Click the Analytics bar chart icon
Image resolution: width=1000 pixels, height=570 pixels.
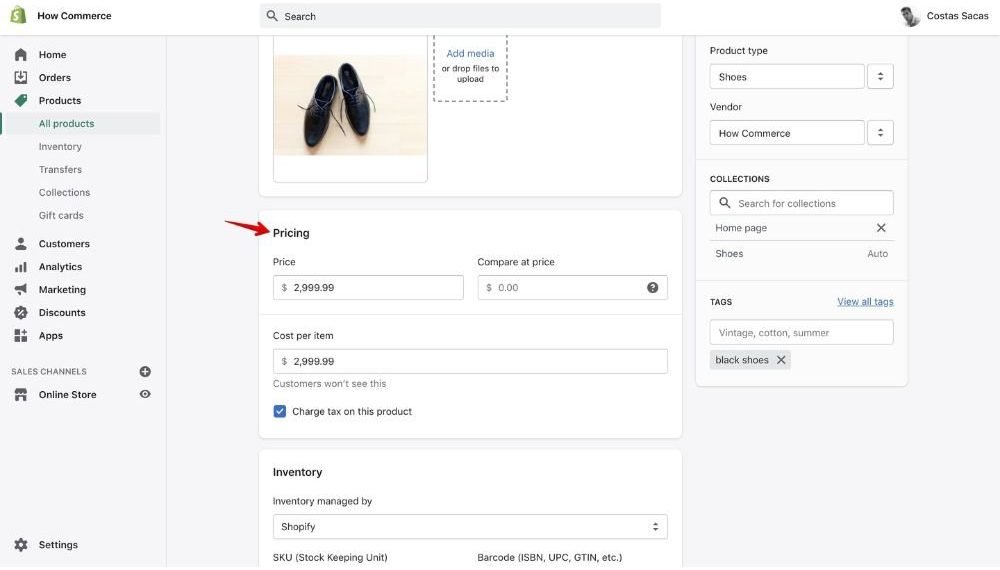click(x=20, y=267)
